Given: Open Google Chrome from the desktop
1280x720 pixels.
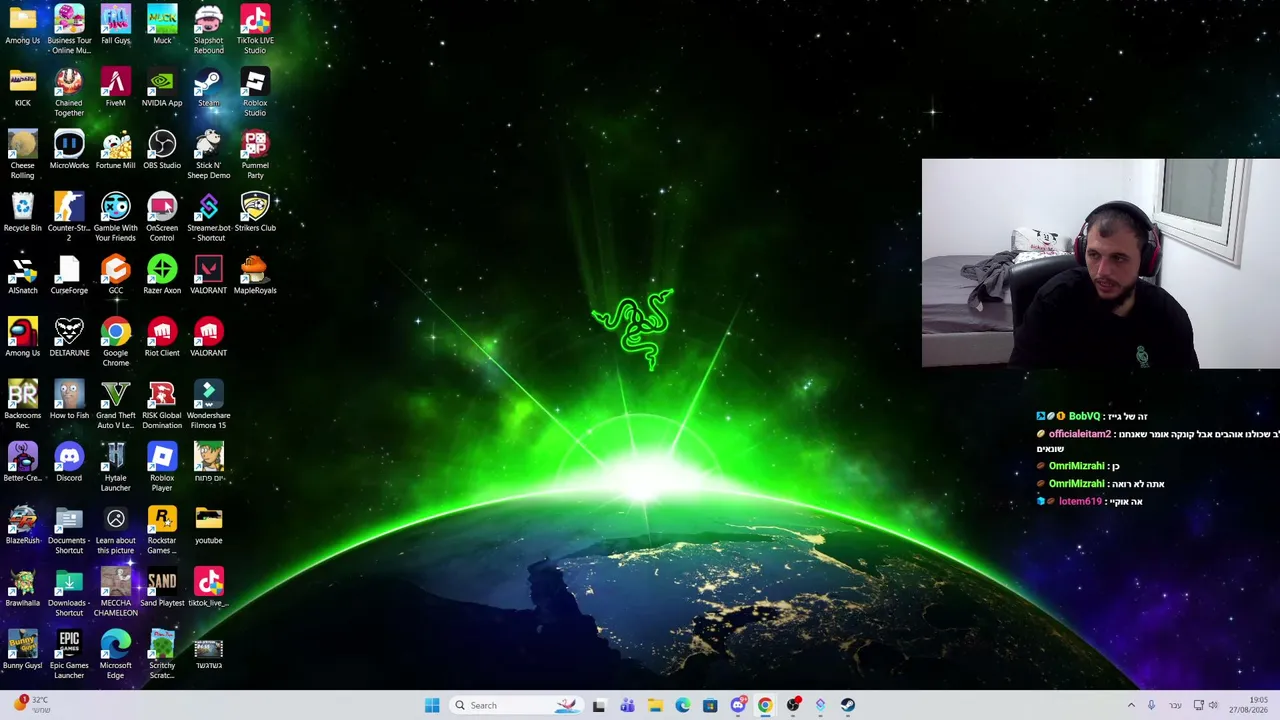Looking at the screenshot, I should coord(115,342).
